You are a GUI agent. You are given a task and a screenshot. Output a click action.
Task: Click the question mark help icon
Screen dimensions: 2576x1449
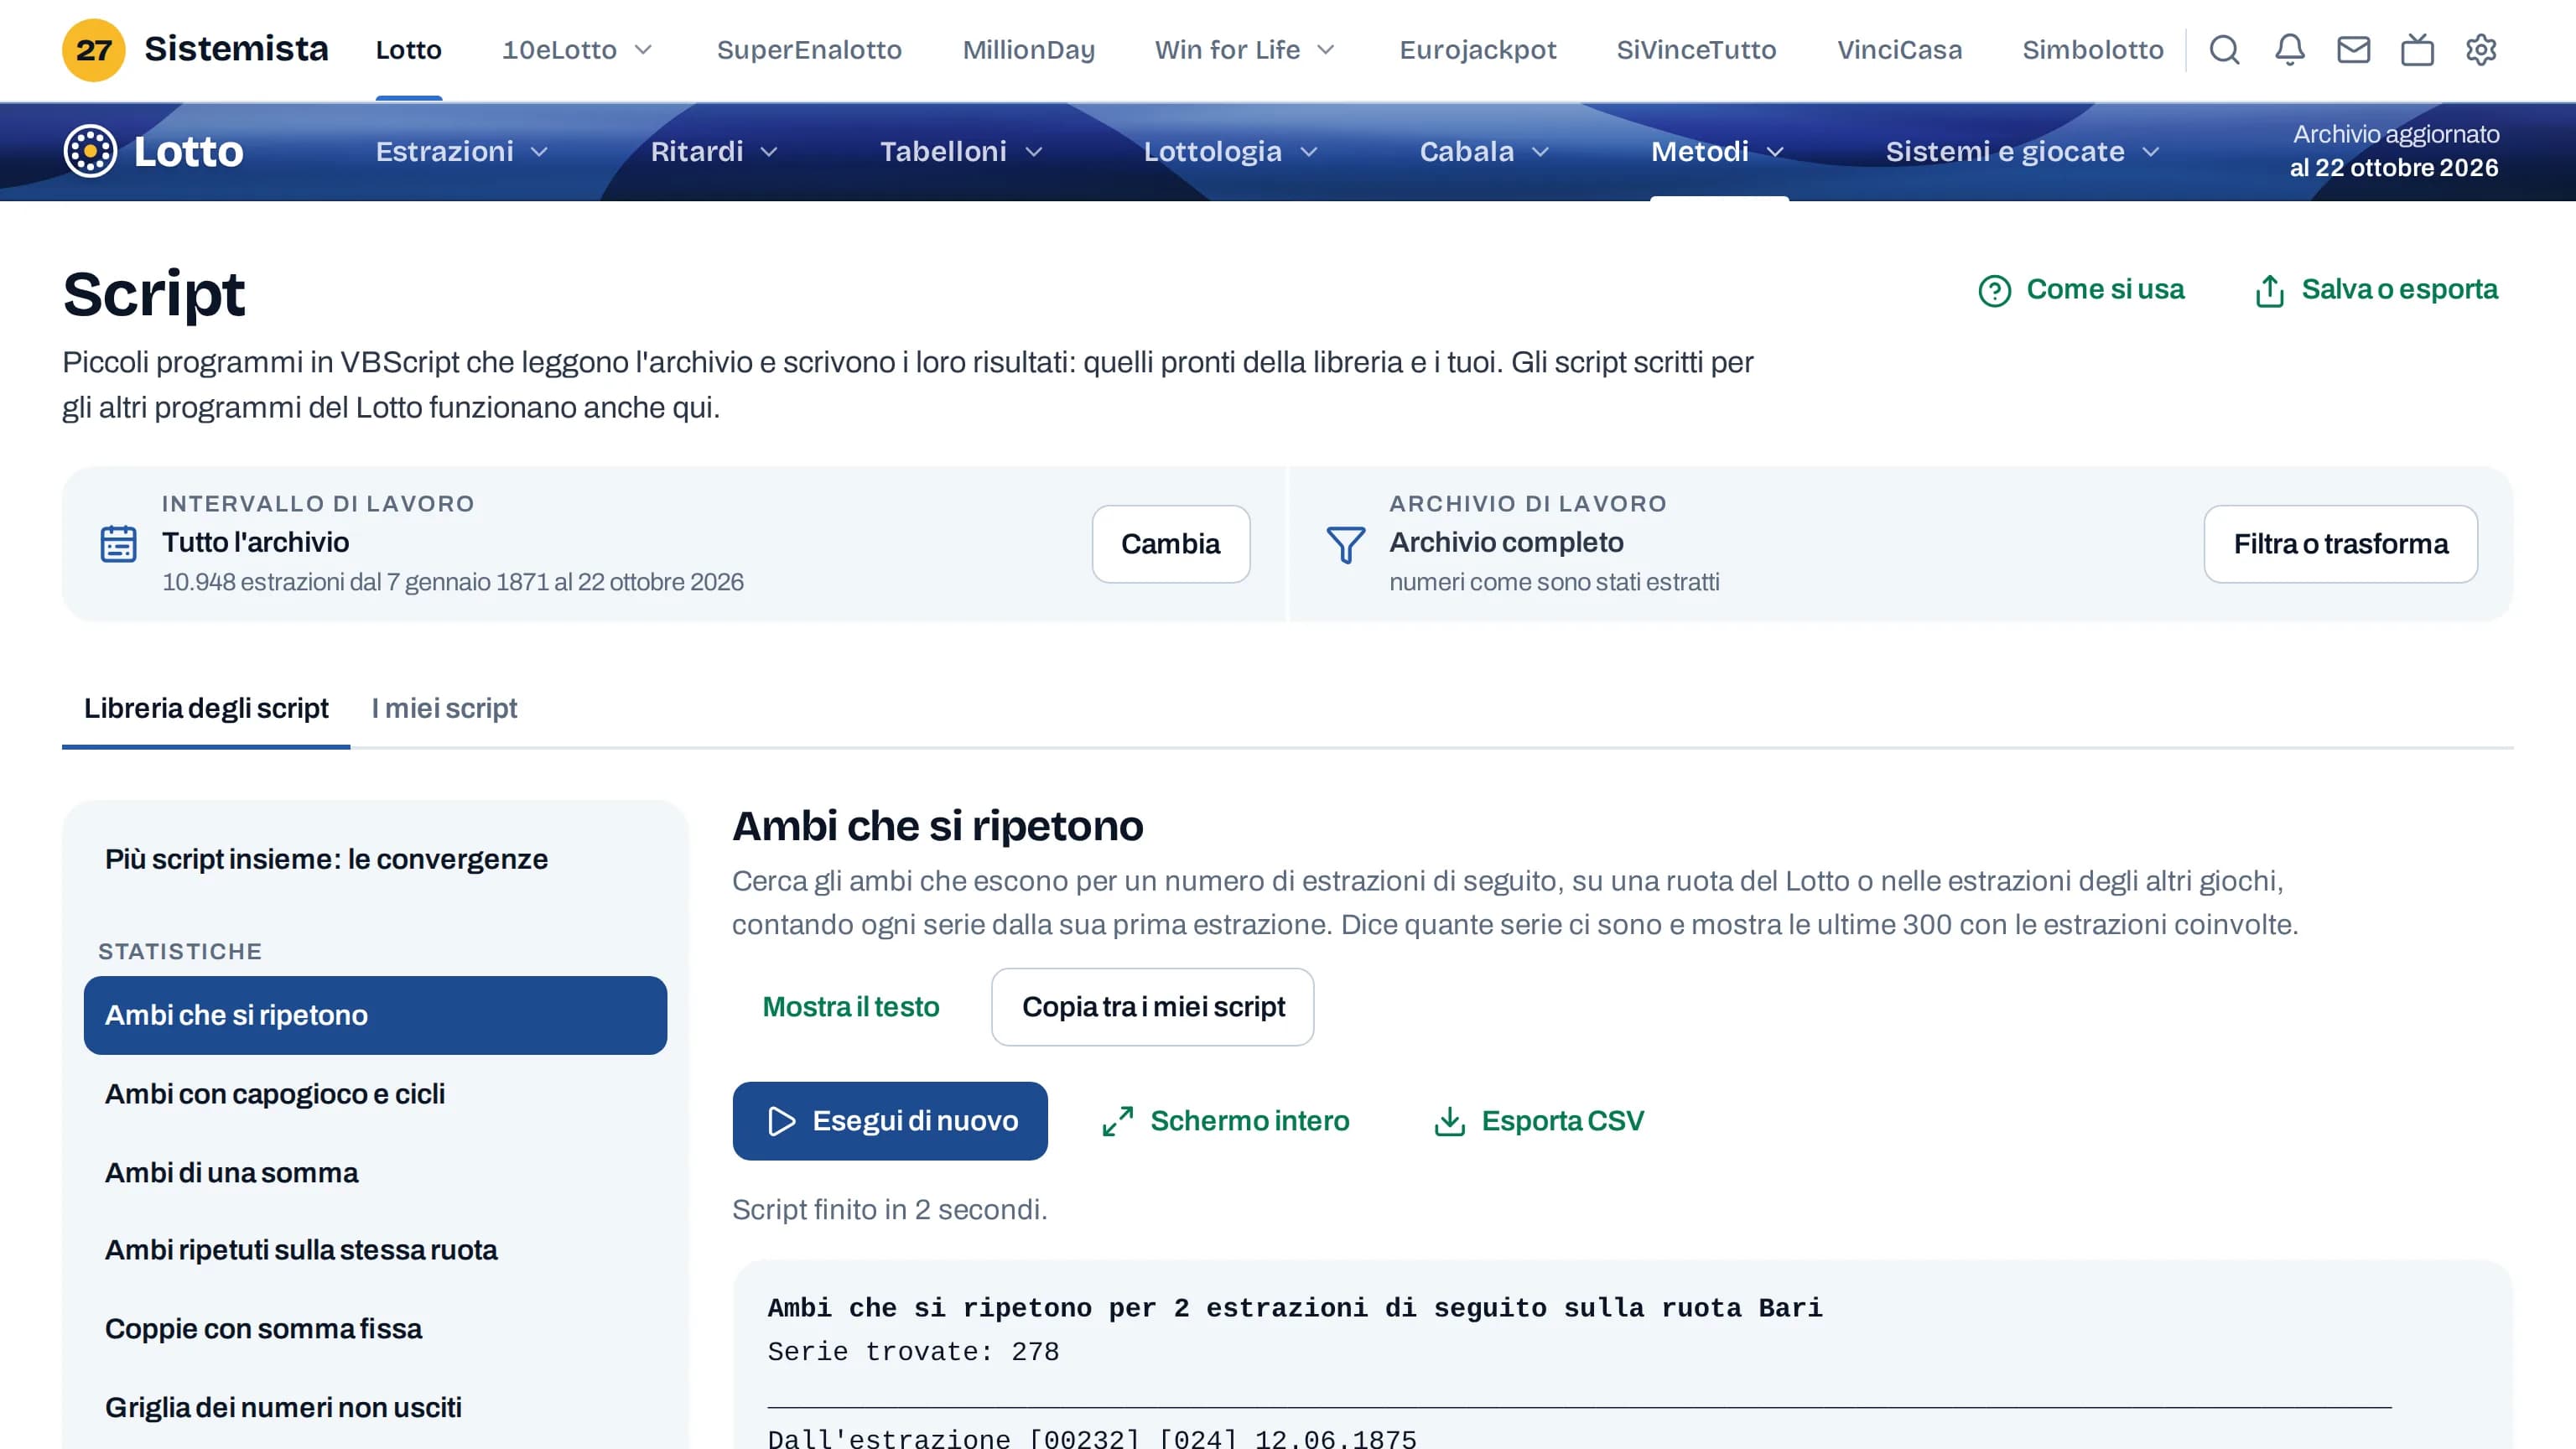1994,291
